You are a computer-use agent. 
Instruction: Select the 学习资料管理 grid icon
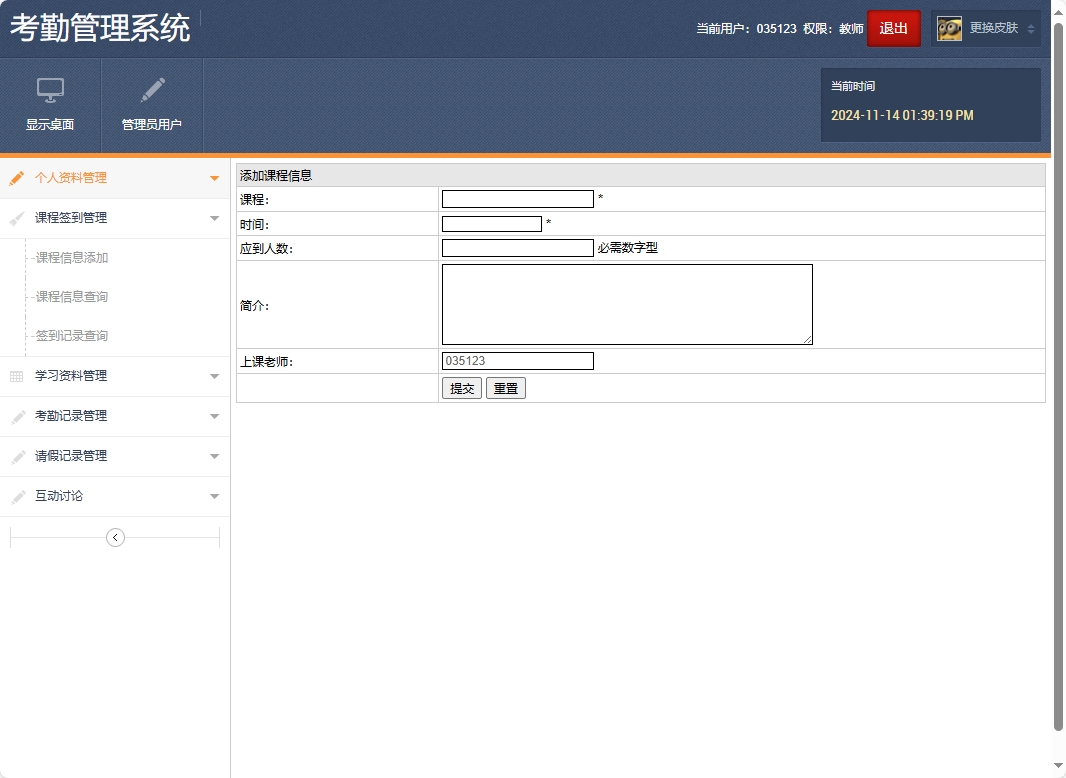16,376
